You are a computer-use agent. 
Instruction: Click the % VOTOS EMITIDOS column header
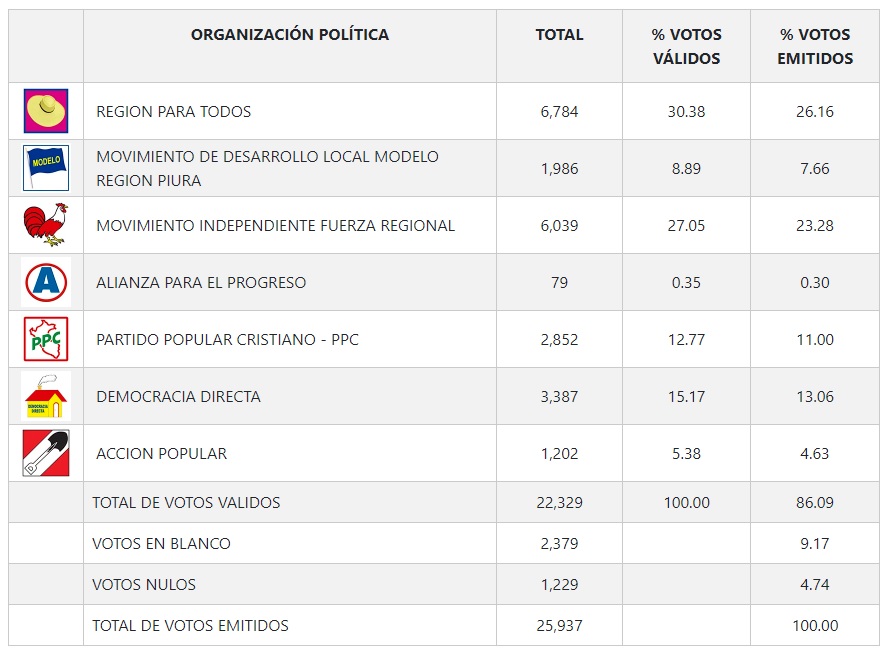[x=815, y=46]
